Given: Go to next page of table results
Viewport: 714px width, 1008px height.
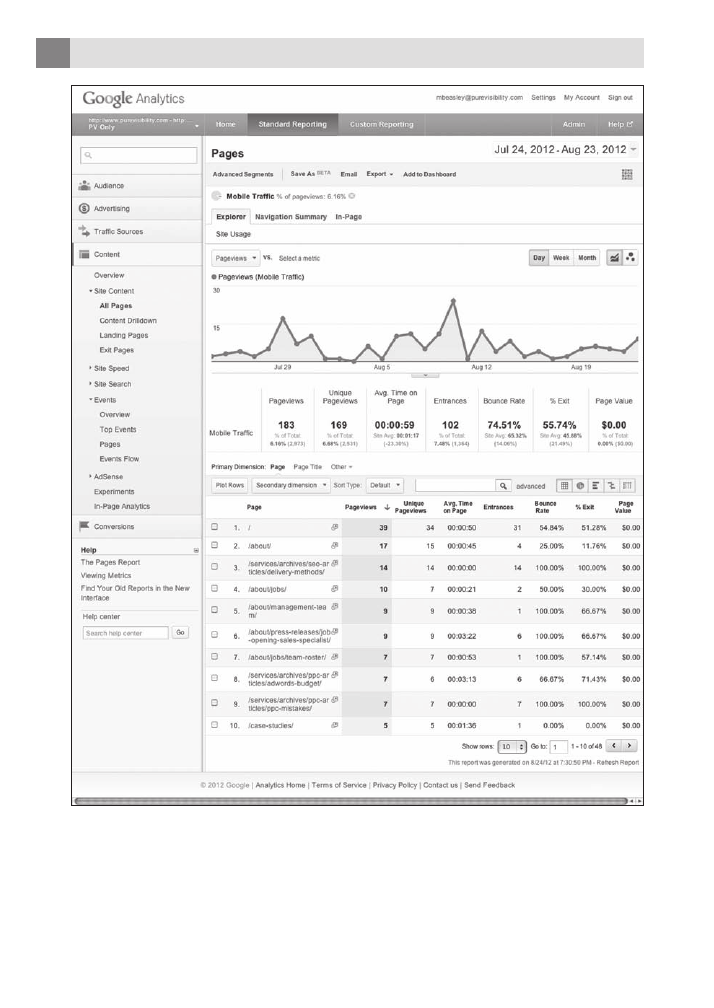Looking at the screenshot, I should click(630, 746).
